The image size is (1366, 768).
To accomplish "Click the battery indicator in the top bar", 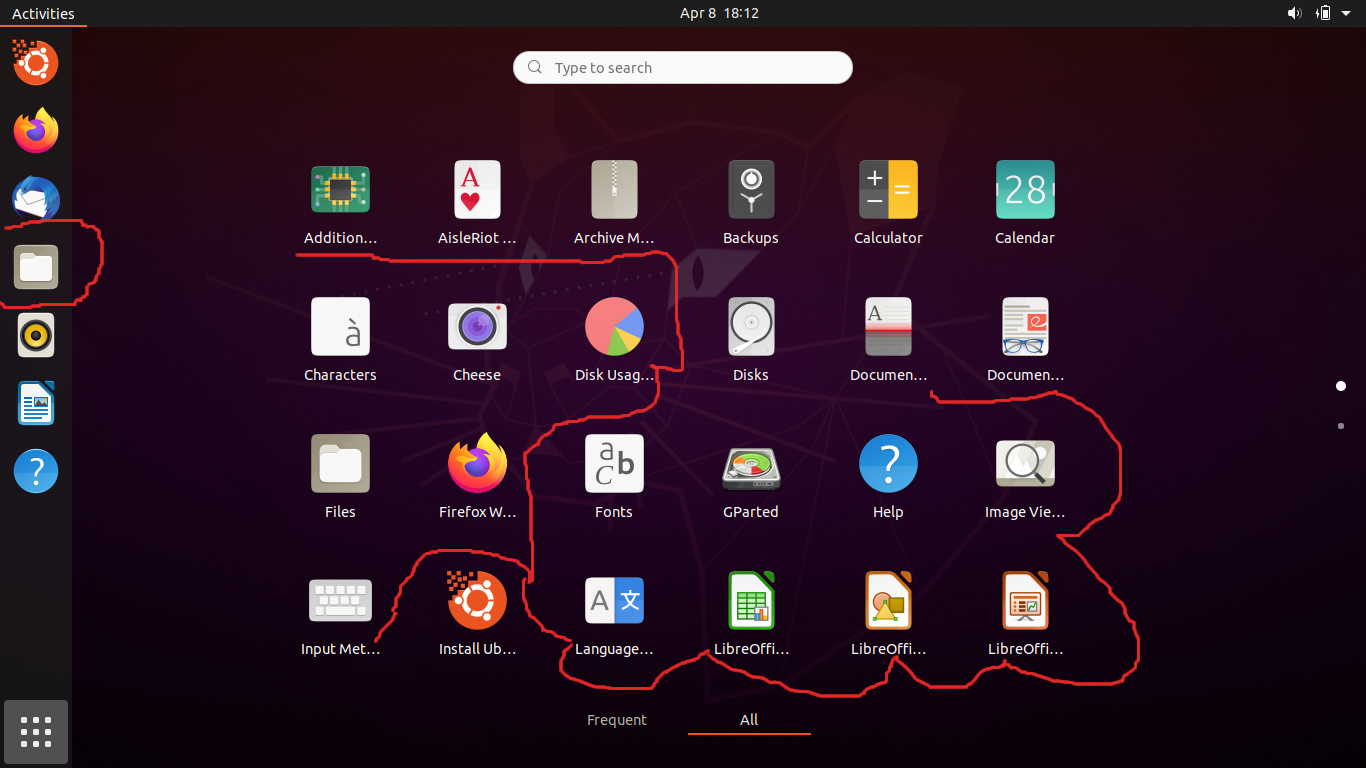I will 1324,13.
